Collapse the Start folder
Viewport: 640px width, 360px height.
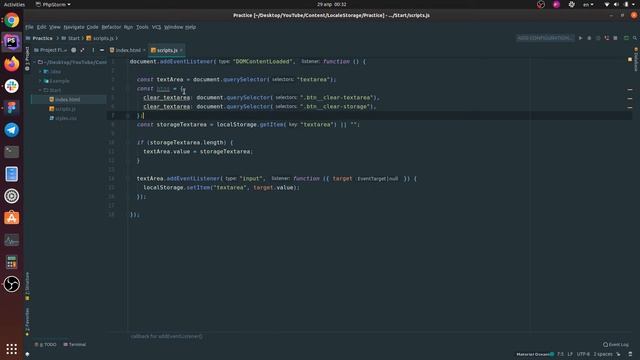point(40,90)
